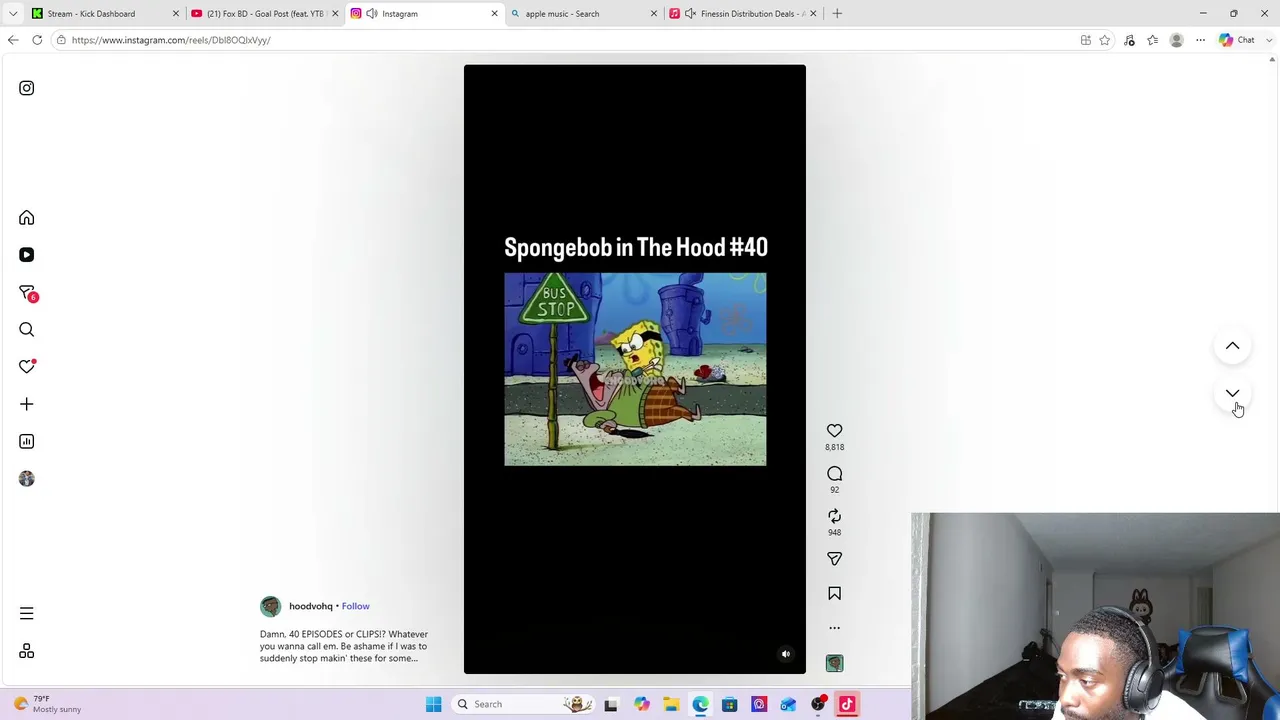Open the app available icon in address bar
Image resolution: width=1280 pixels, height=720 pixels.
pyautogui.click(x=1085, y=40)
